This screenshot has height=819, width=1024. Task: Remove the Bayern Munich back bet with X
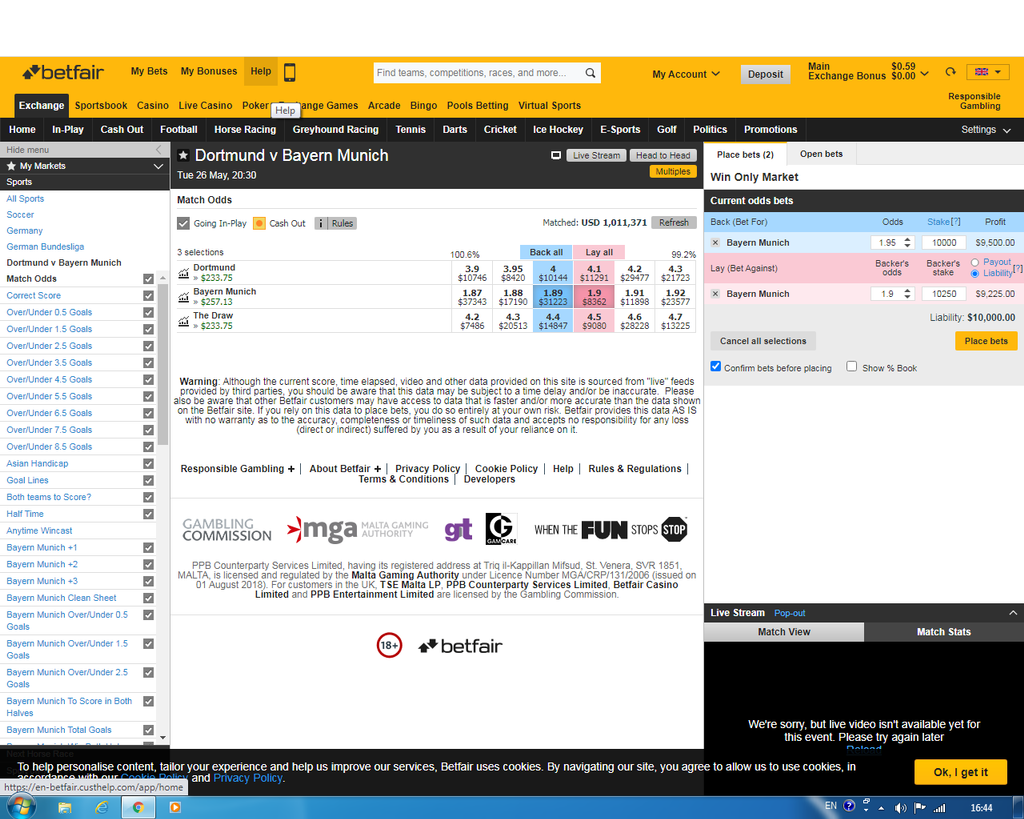pos(715,242)
